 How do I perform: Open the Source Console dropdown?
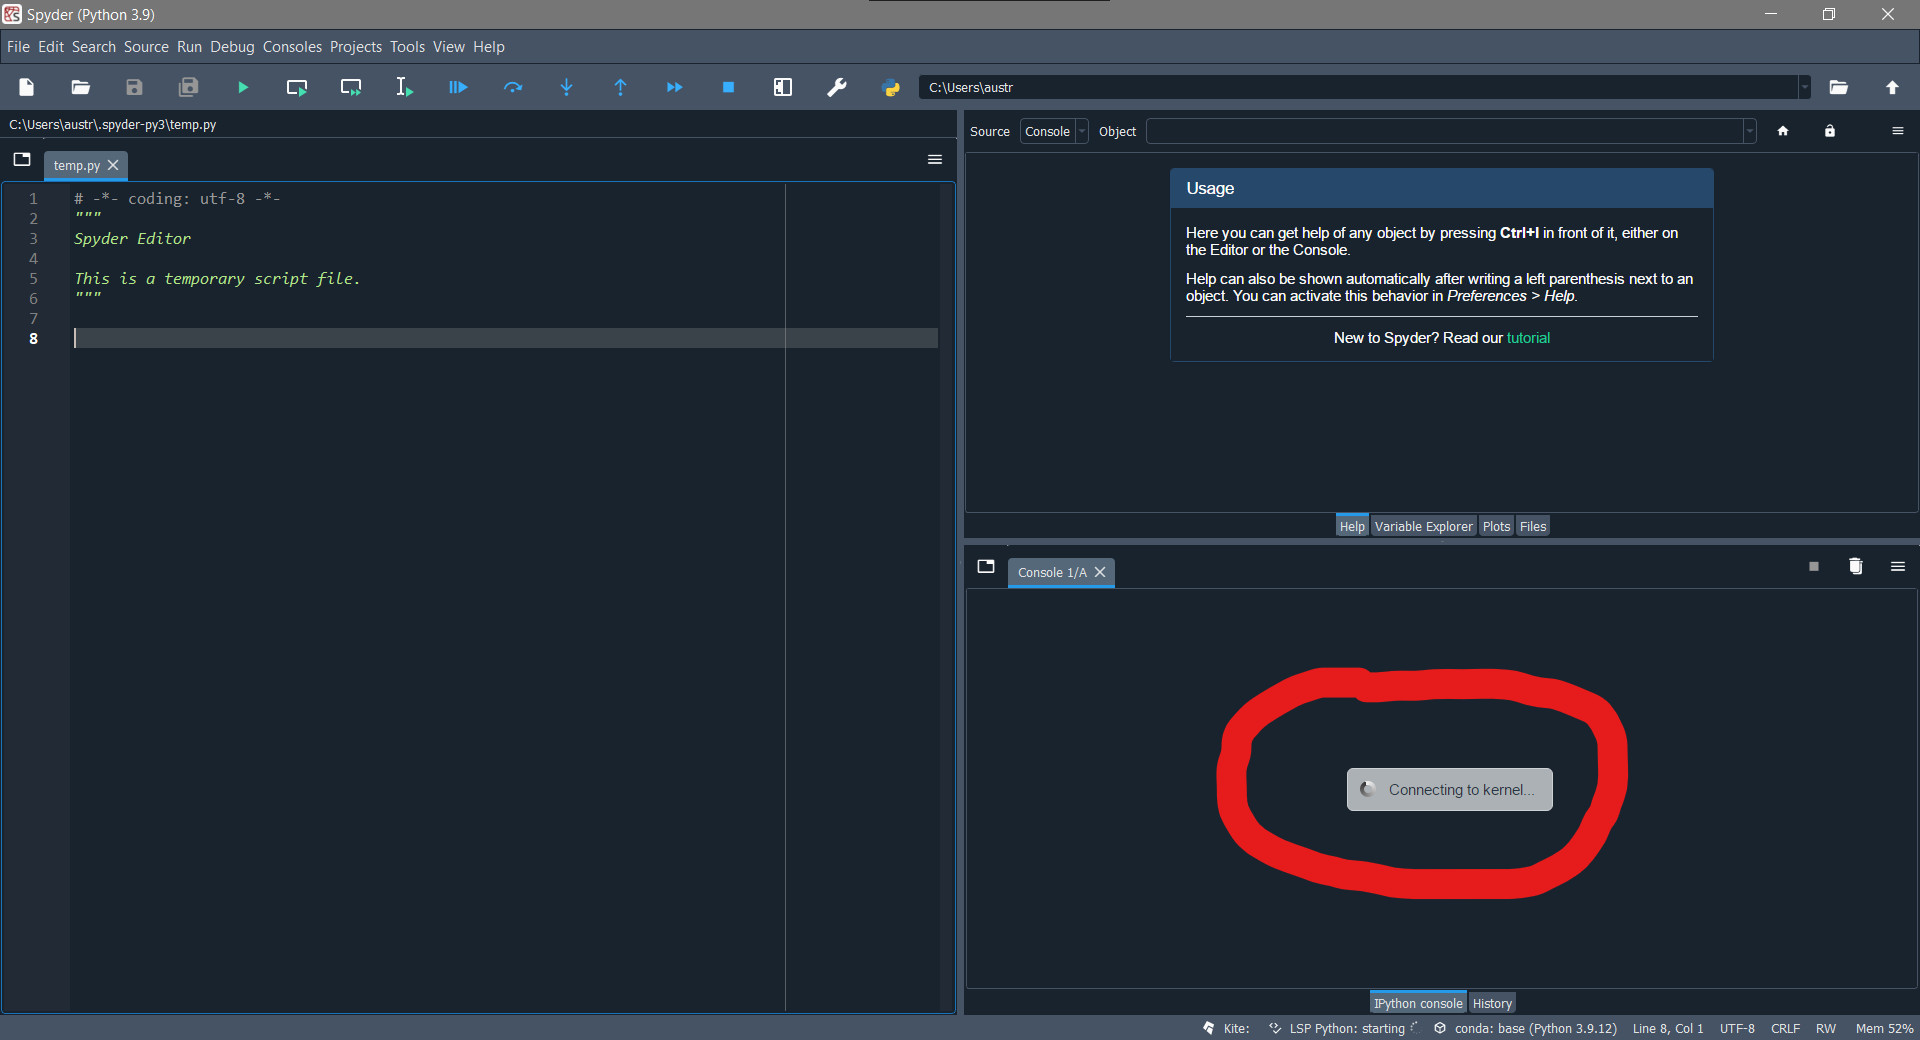coord(1054,132)
